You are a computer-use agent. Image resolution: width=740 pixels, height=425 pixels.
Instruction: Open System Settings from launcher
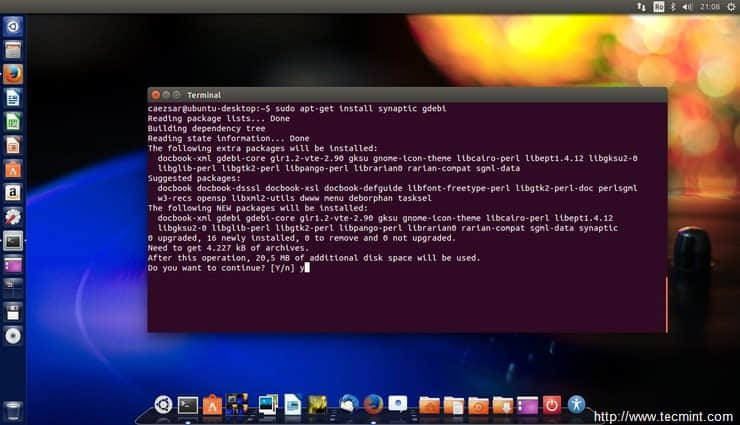(x=13, y=216)
